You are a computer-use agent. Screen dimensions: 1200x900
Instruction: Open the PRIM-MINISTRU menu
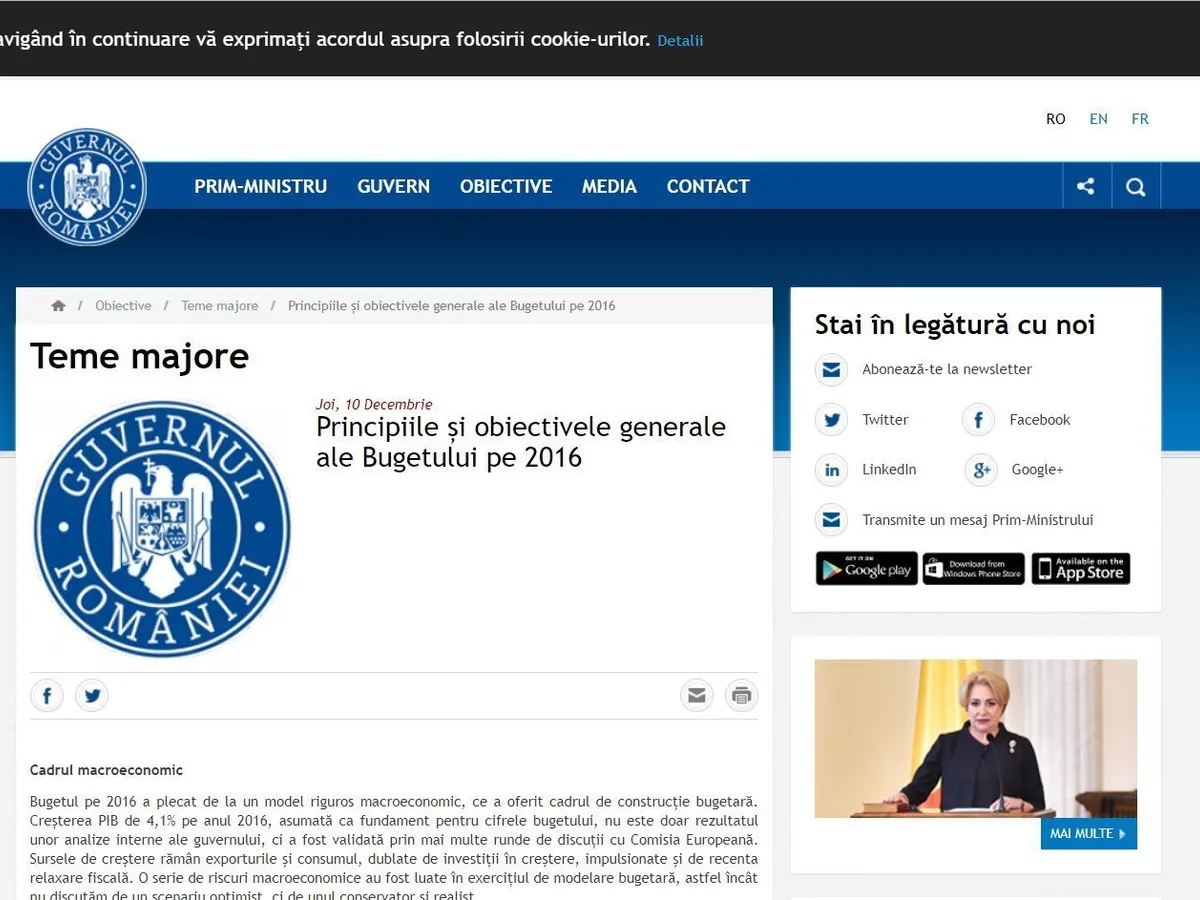point(260,187)
